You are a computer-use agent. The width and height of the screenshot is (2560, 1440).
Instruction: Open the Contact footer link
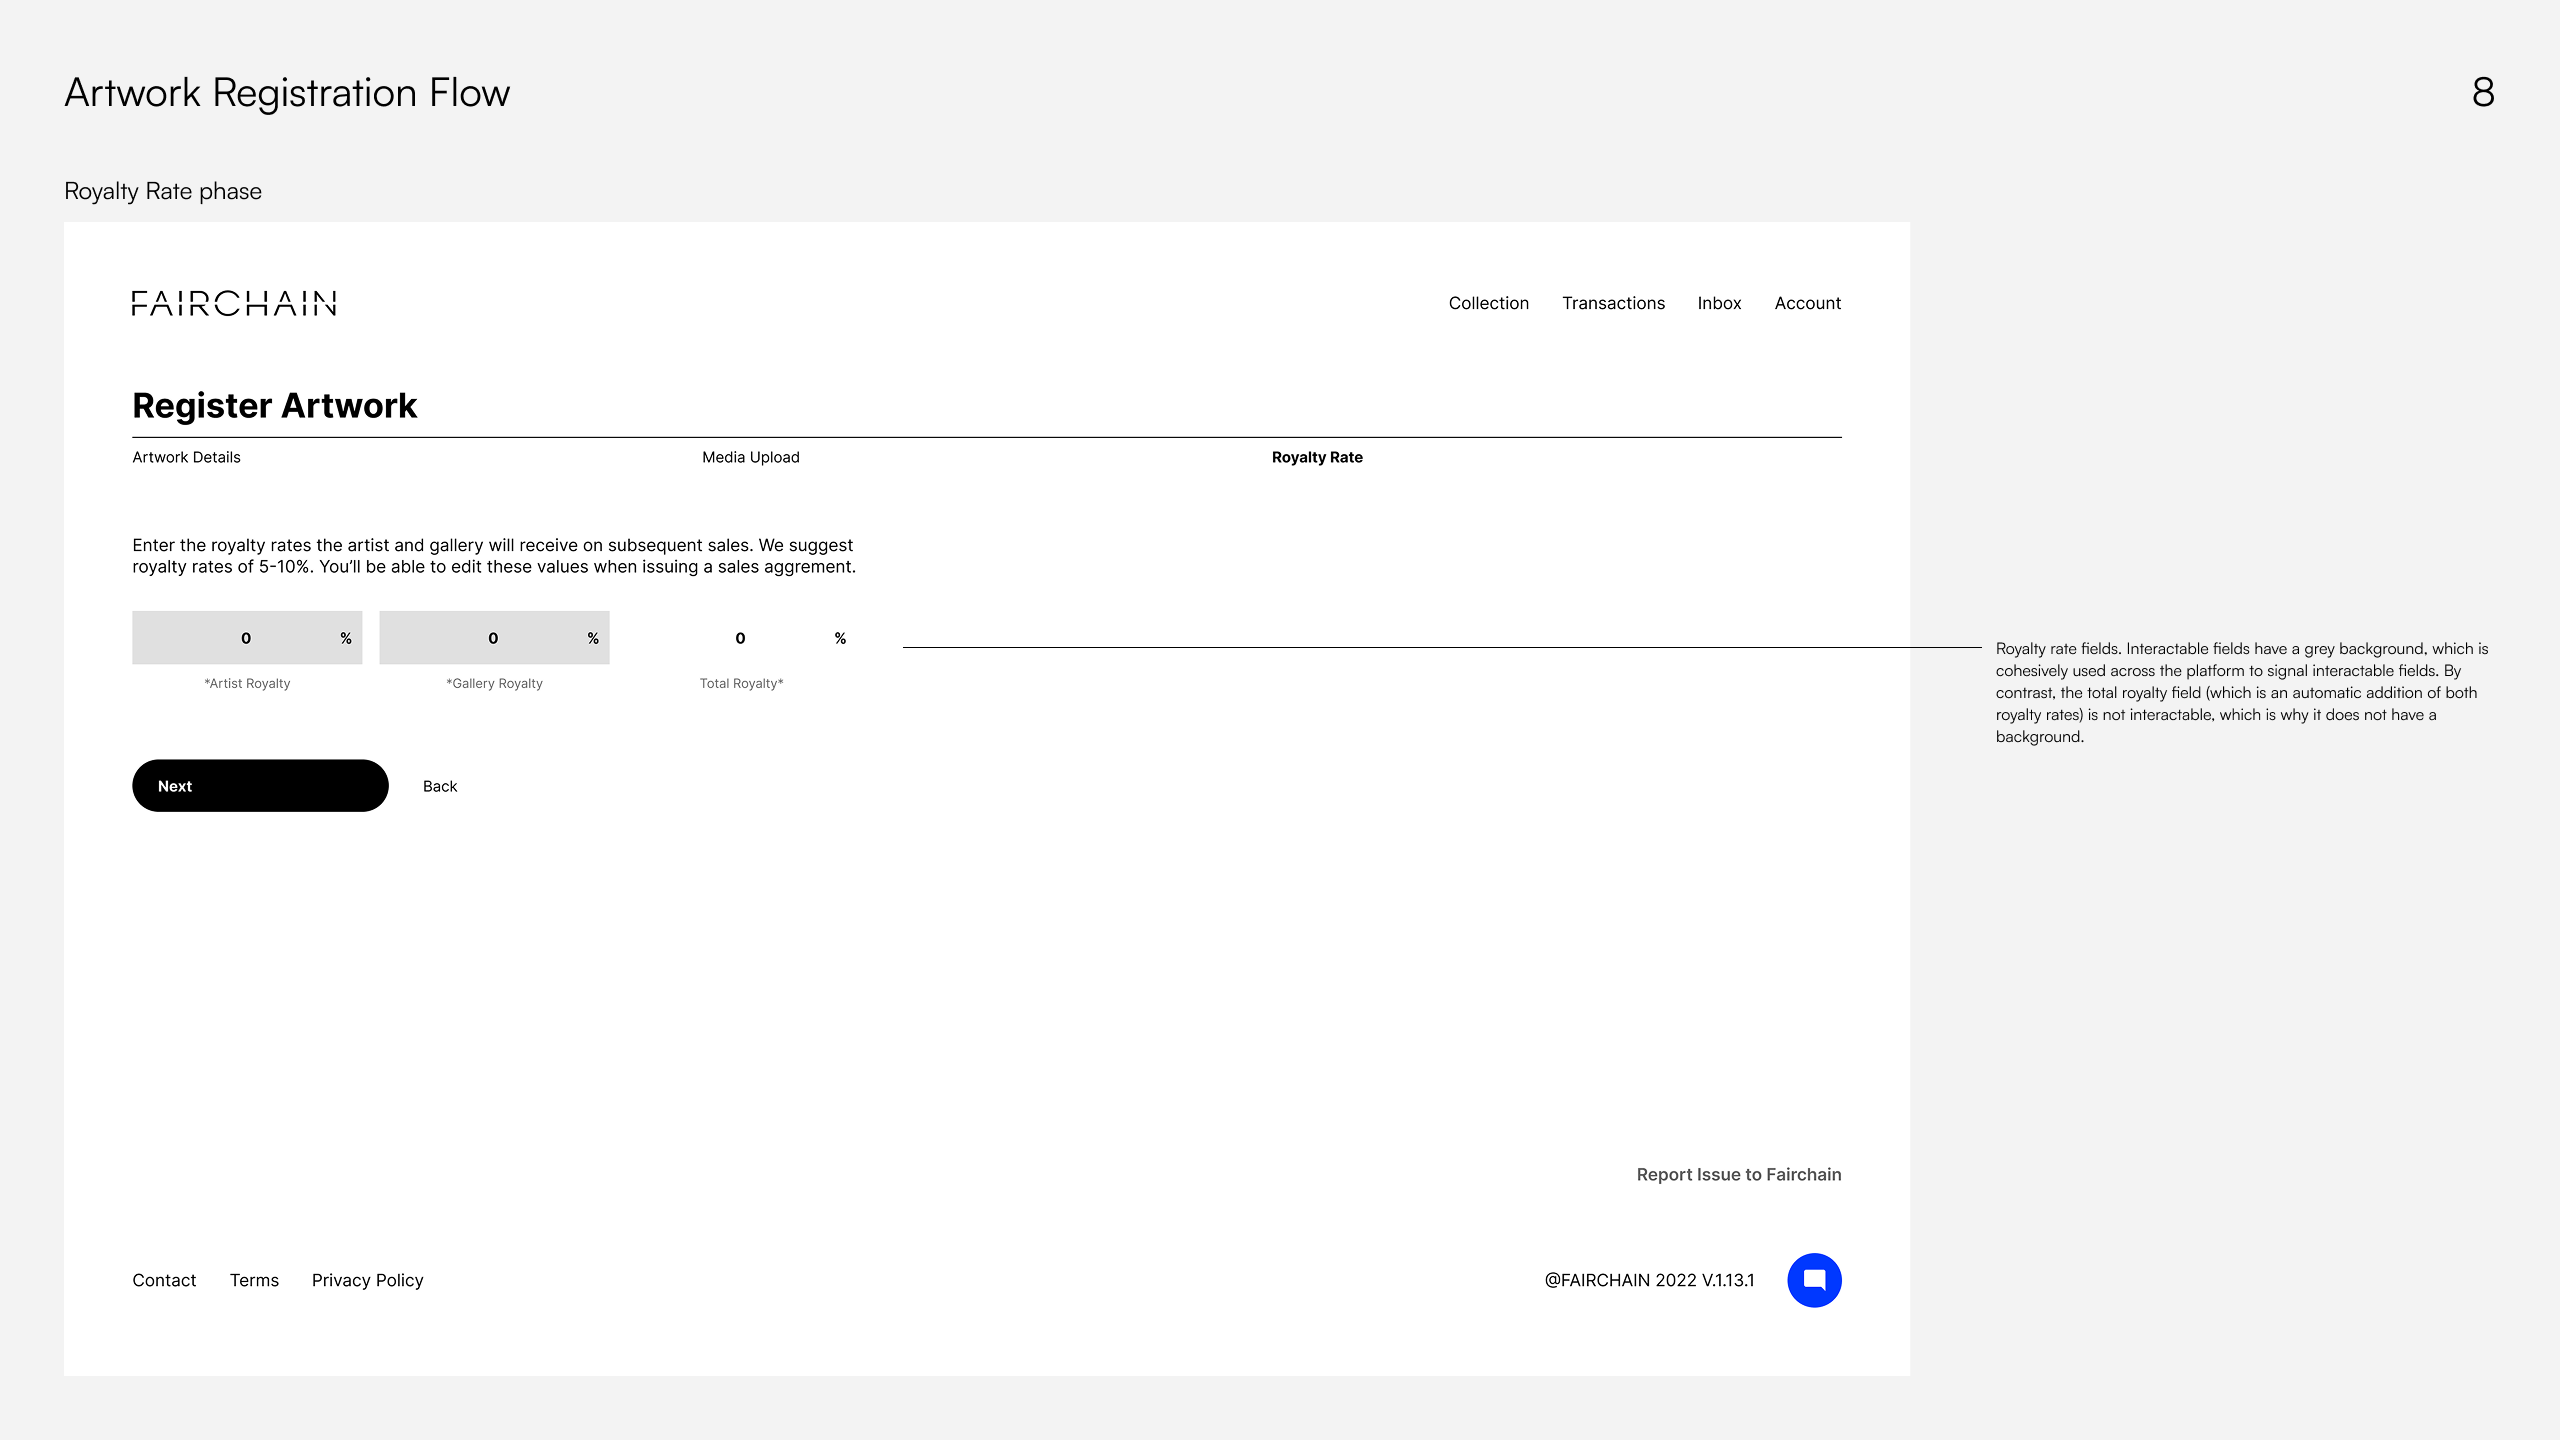164,1280
